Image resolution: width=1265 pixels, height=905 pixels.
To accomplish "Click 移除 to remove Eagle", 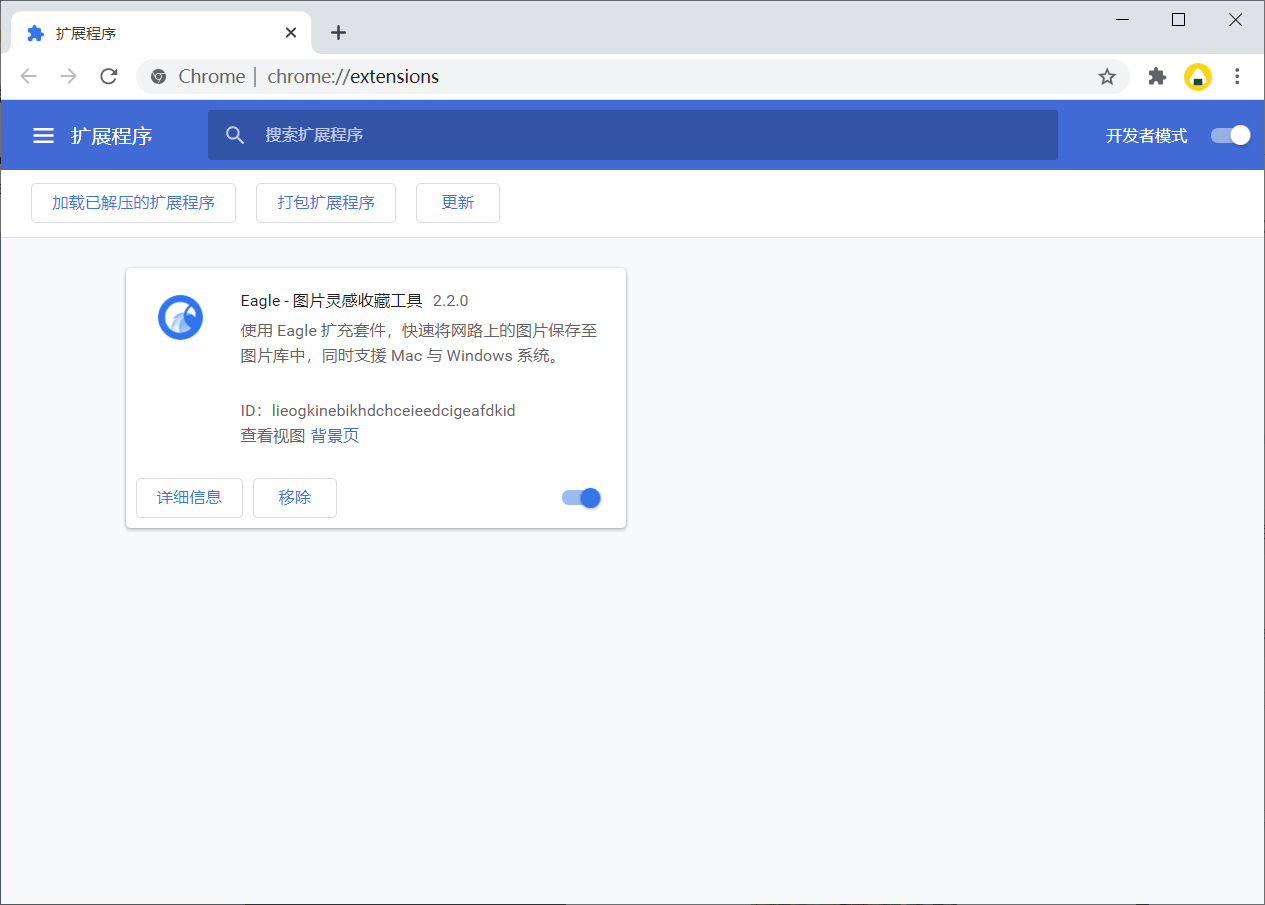I will (295, 497).
